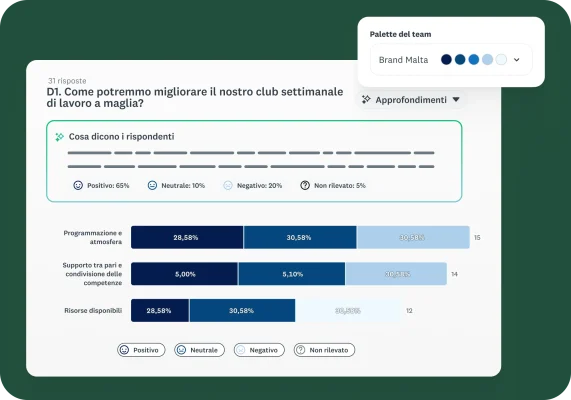Click the Non rilevato: 5% label

point(340,185)
